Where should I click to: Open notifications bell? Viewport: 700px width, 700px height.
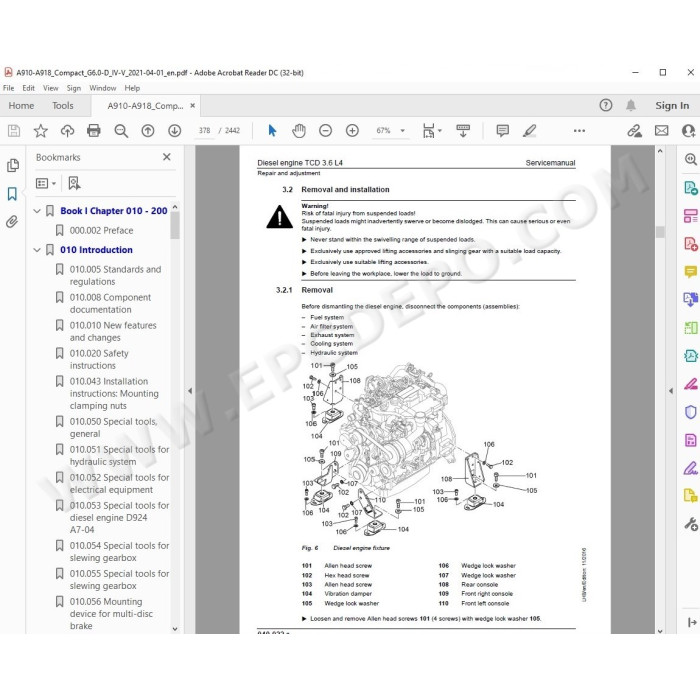click(631, 105)
